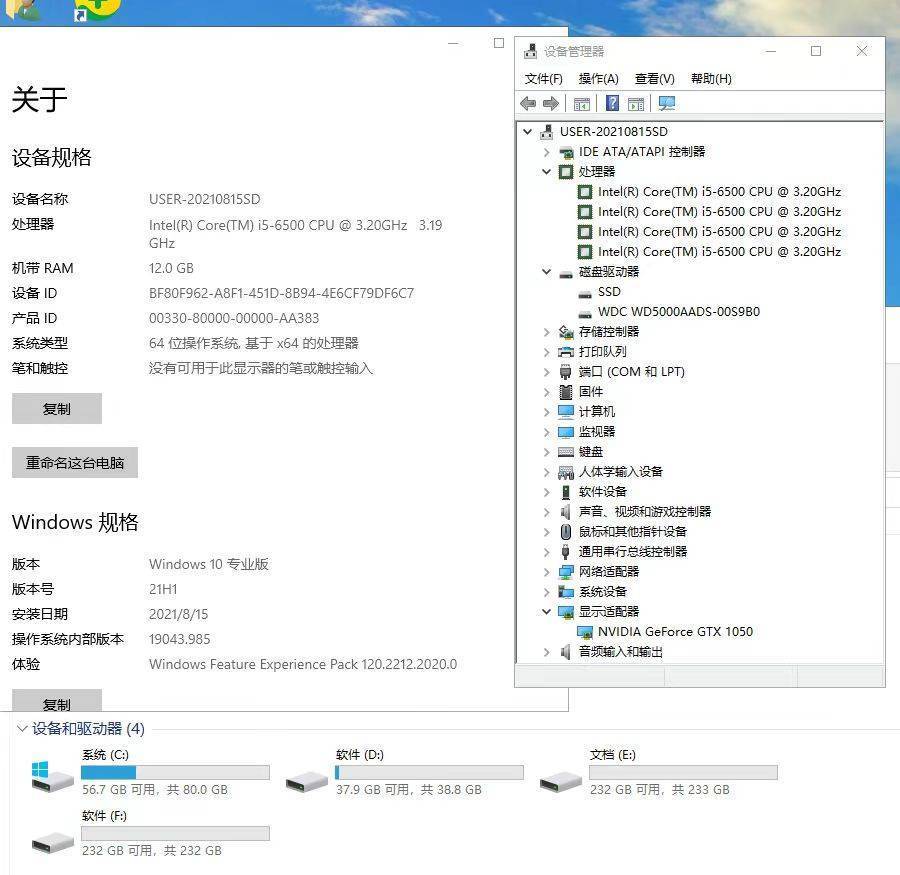
Task: Expand the 鼠标和其他指针设备 node
Action: (546, 532)
